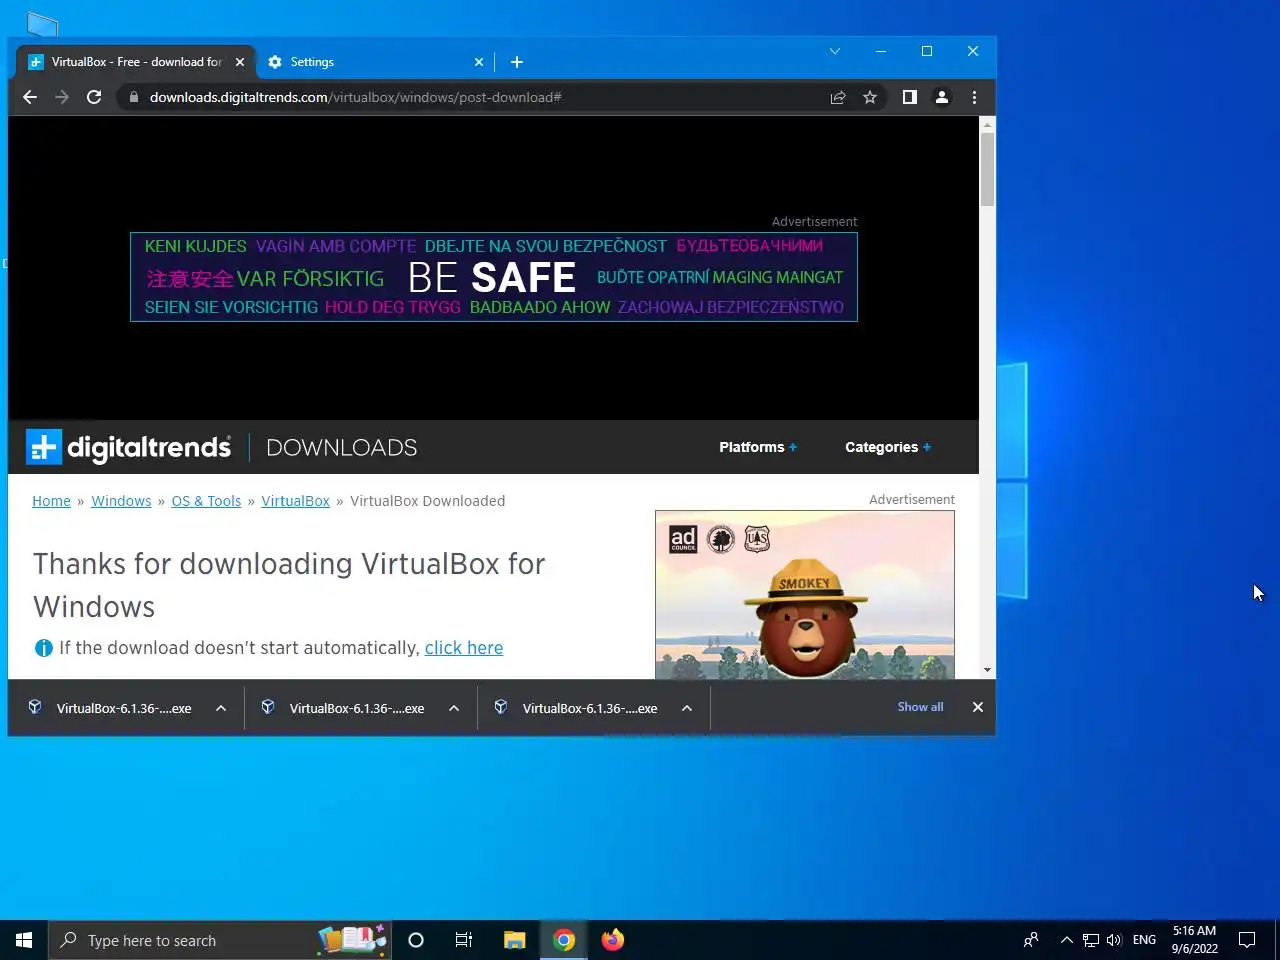Expand the Categories menu

[888, 447]
